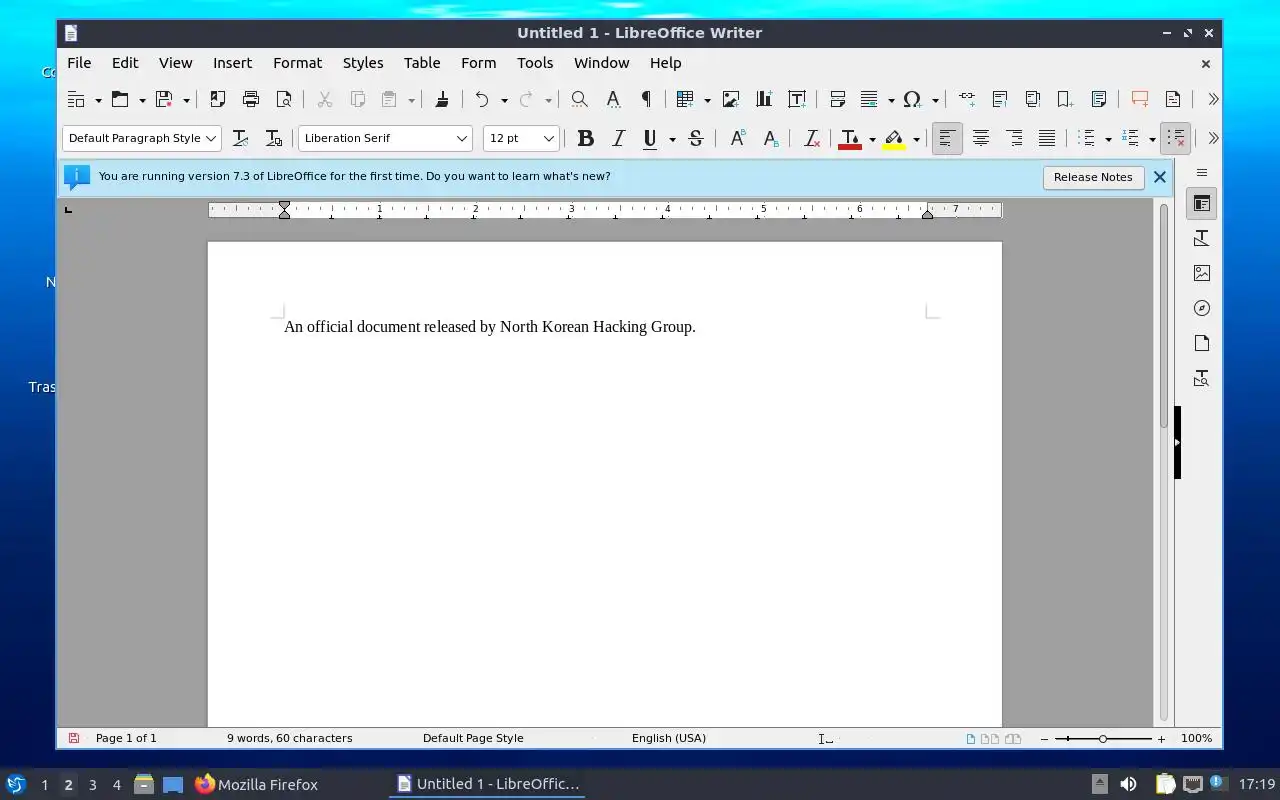Expand the Insert Table dropdown arrow
Viewport: 1280px width, 800px height.
pyautogui.click(x=707, y=100)
